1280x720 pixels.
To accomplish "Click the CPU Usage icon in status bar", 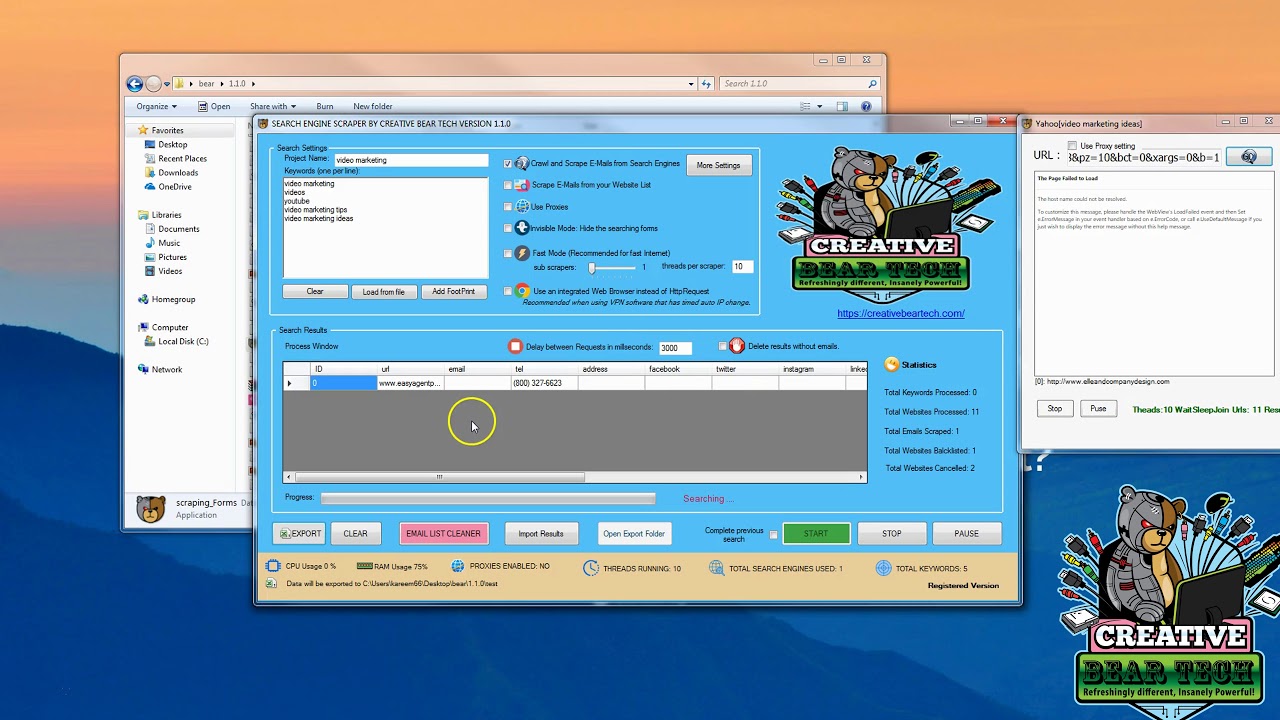I will 273,566.
